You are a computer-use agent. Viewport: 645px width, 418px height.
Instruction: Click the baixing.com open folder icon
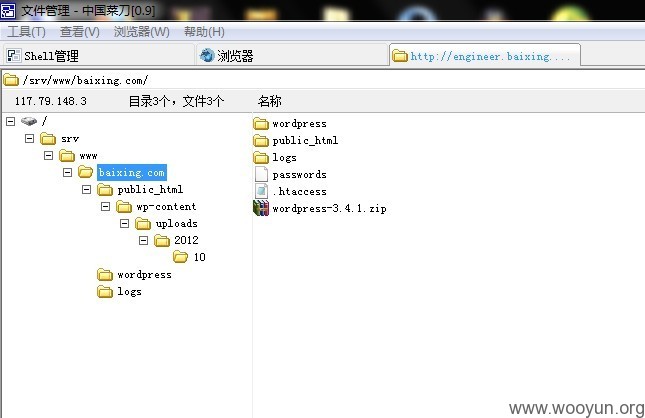point(86,172)
